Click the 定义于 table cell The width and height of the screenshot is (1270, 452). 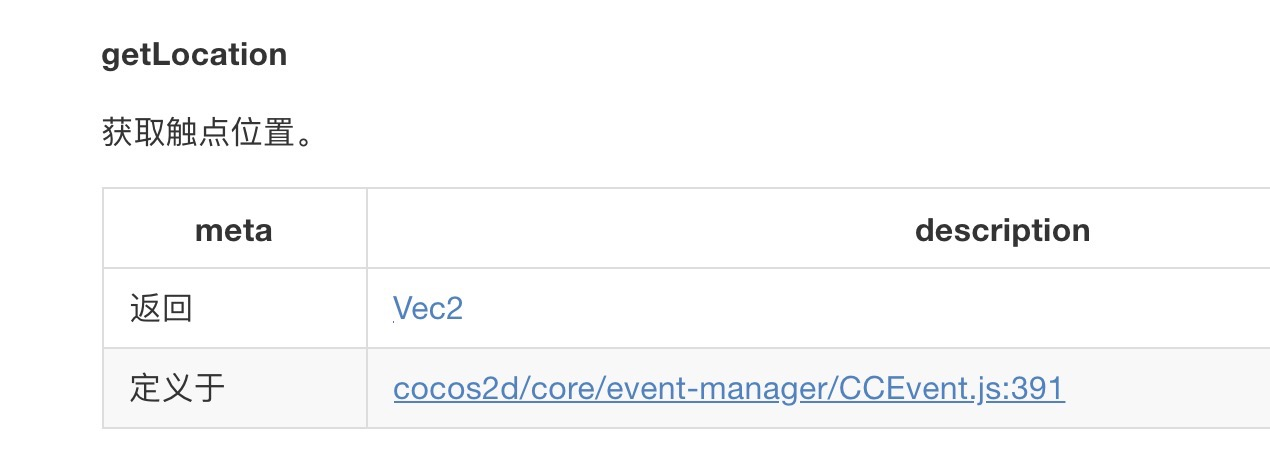178,388
